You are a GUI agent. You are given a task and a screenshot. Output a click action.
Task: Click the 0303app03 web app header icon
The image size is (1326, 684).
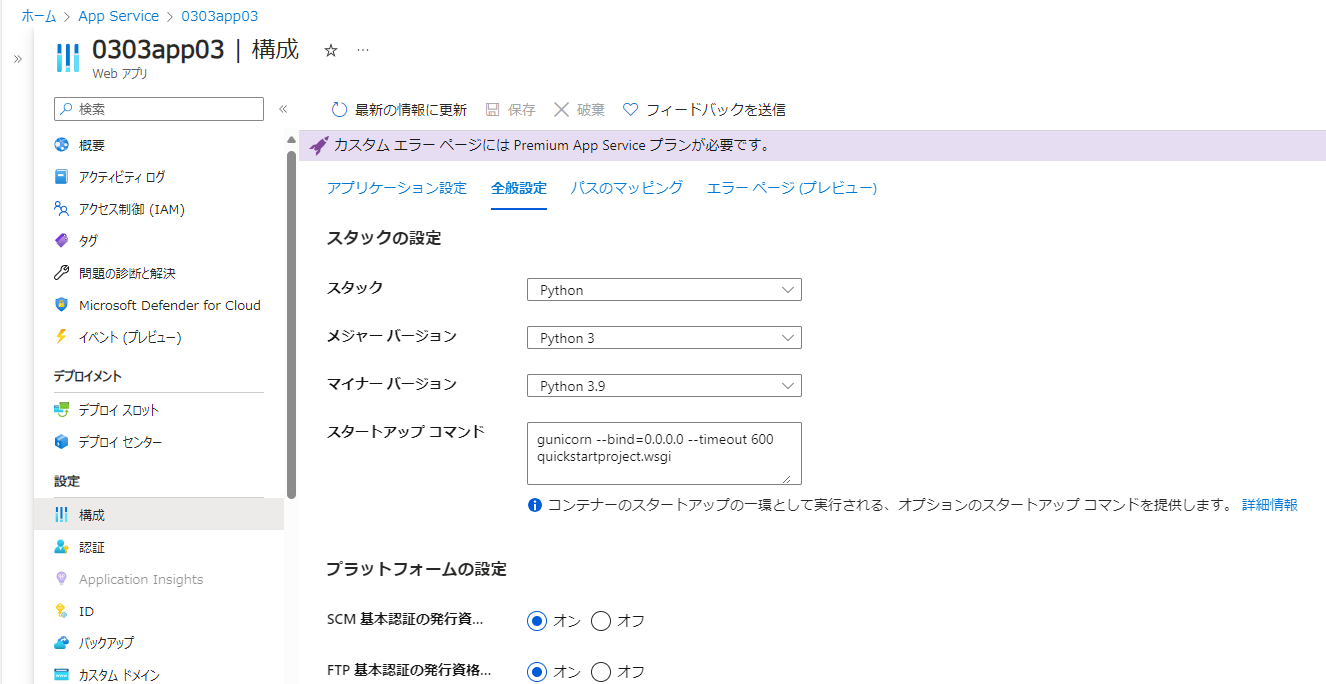coord(68,58)
